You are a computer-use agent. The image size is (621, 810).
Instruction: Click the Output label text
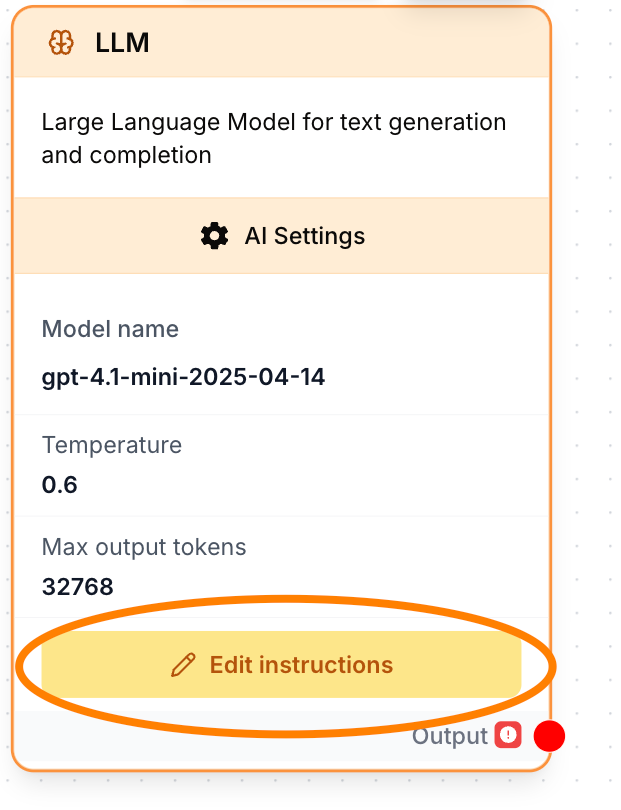(x=449, y=736)
